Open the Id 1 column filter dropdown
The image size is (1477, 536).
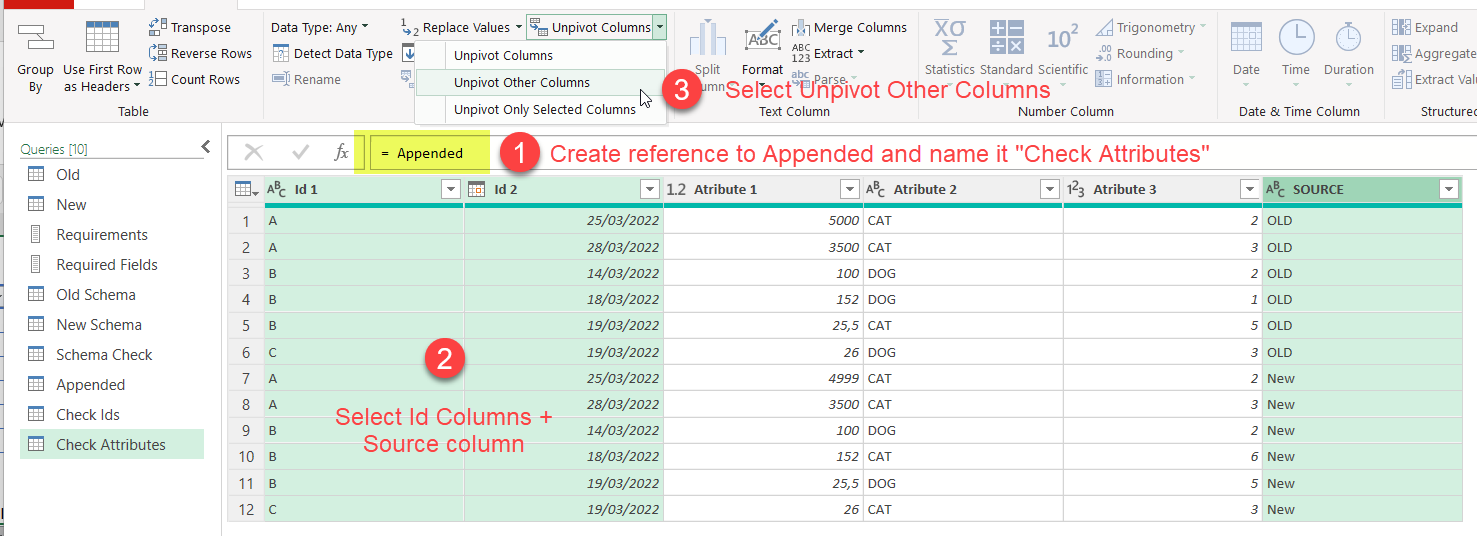(450, 189)
